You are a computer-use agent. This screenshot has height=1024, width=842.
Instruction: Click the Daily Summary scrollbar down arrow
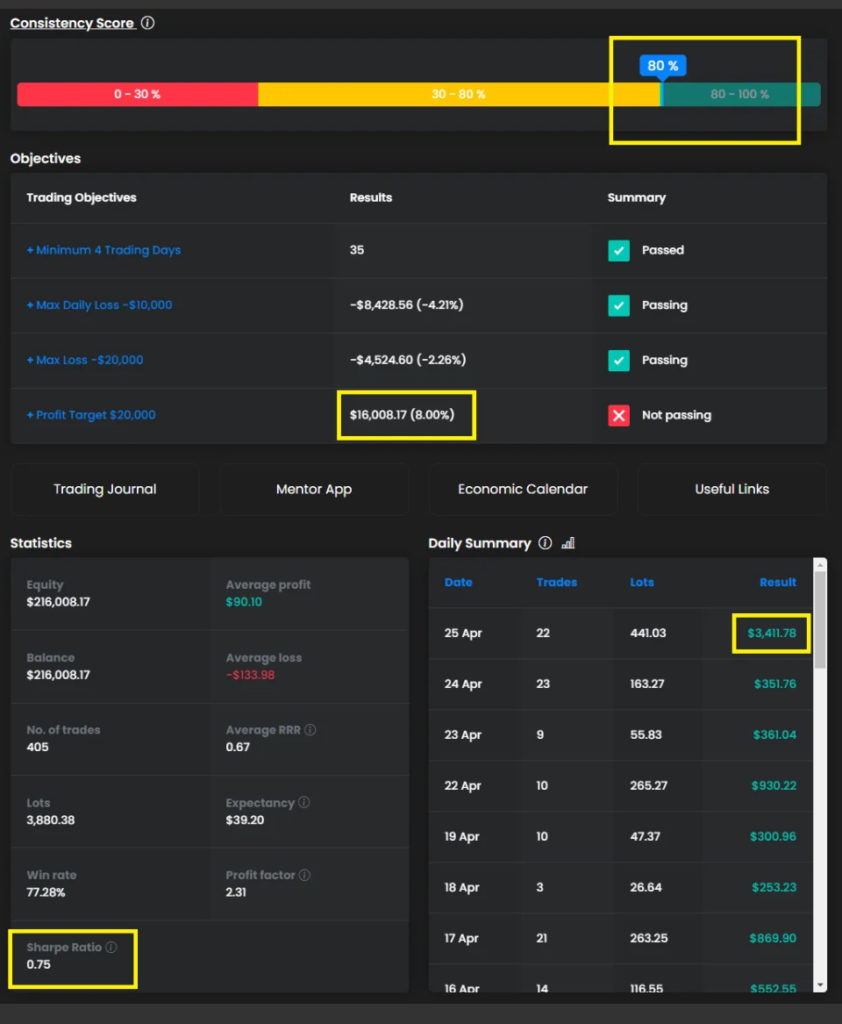point(820,985)
